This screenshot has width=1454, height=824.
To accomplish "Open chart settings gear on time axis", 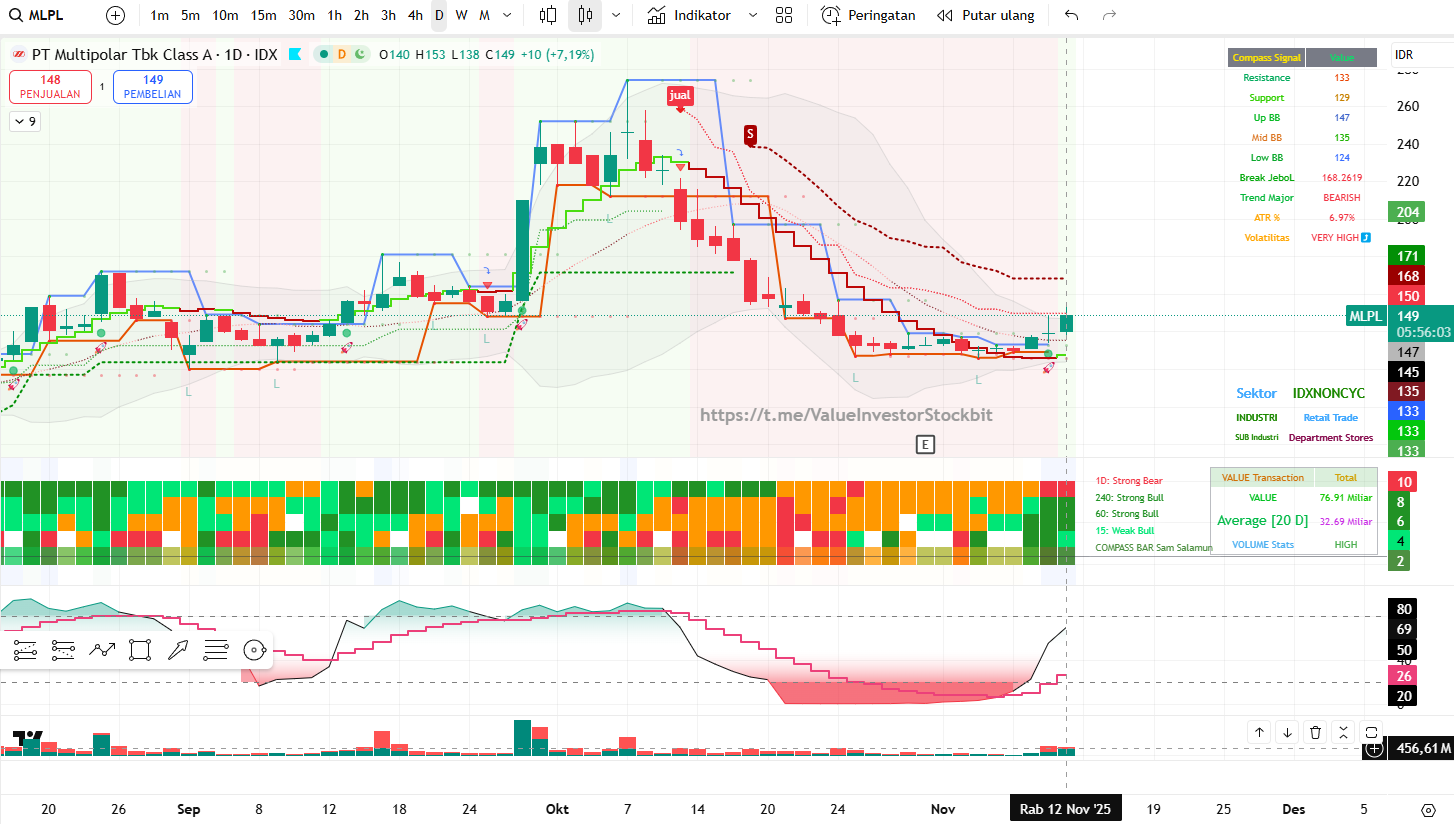I will coord(1427,809).
